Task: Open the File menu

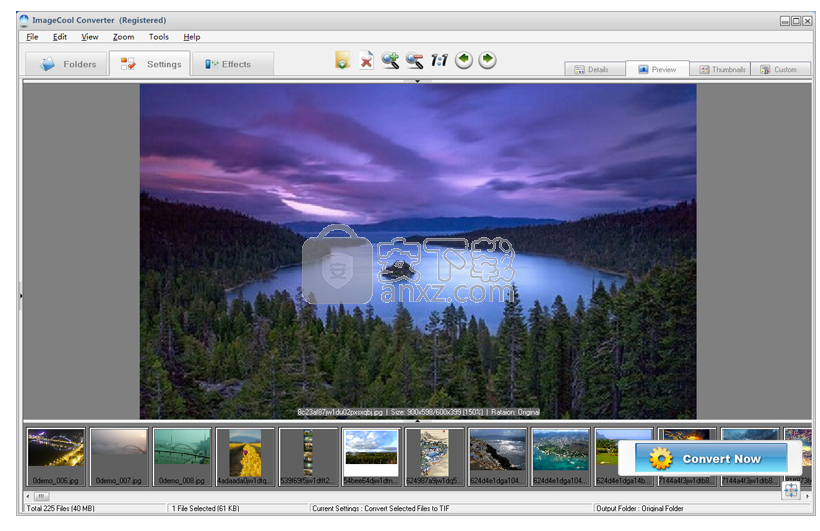Action: pos(32,37)
